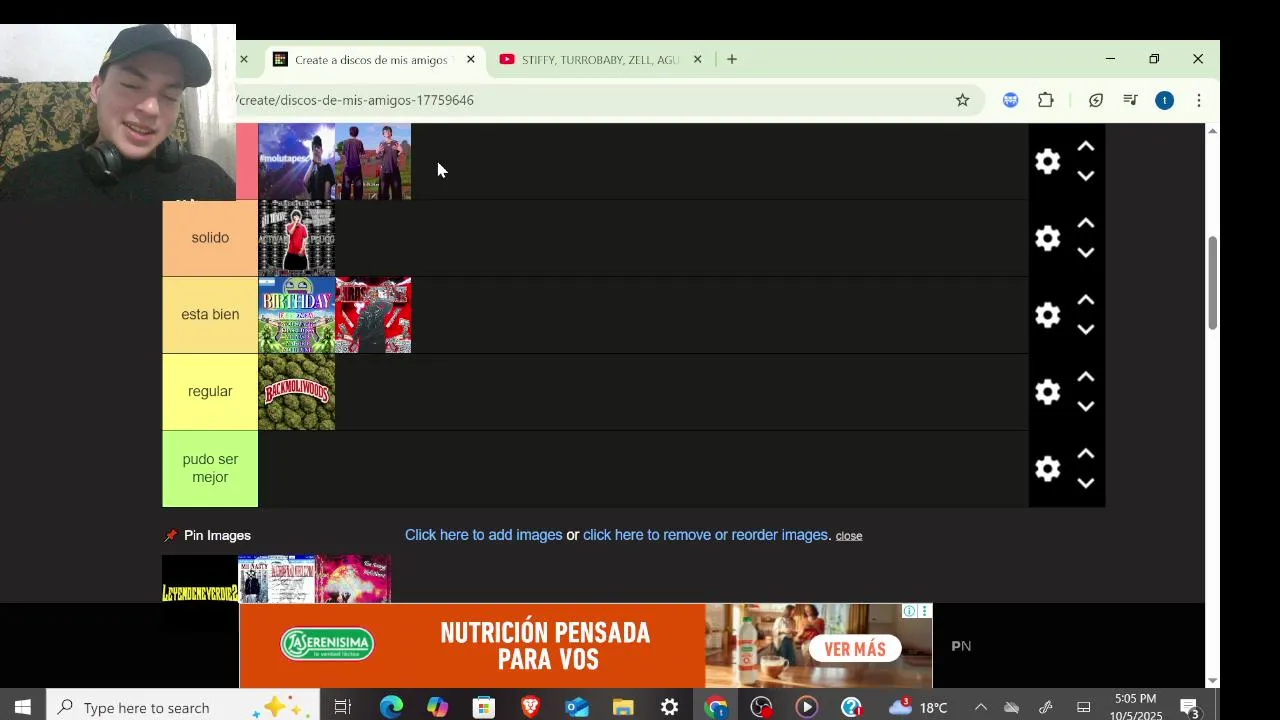This screenshot has width=1280, height=720.
Task: Open the 18°C weather widget
Action: click(x=918, y=707)
